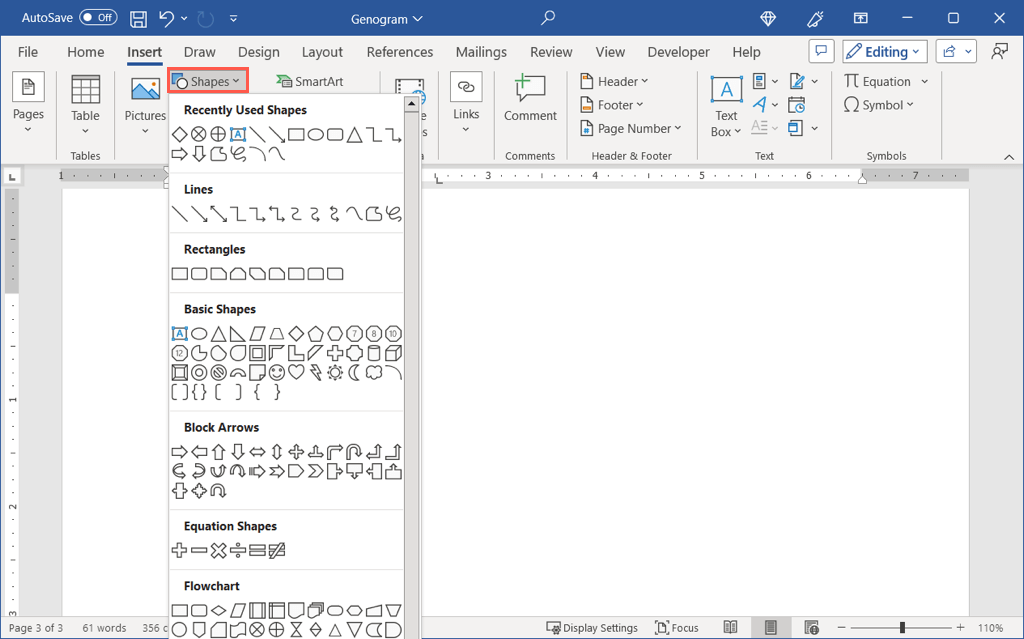The image size is (1024, 639).
Task: Open the Draw tab
Action: click(199, 52)
